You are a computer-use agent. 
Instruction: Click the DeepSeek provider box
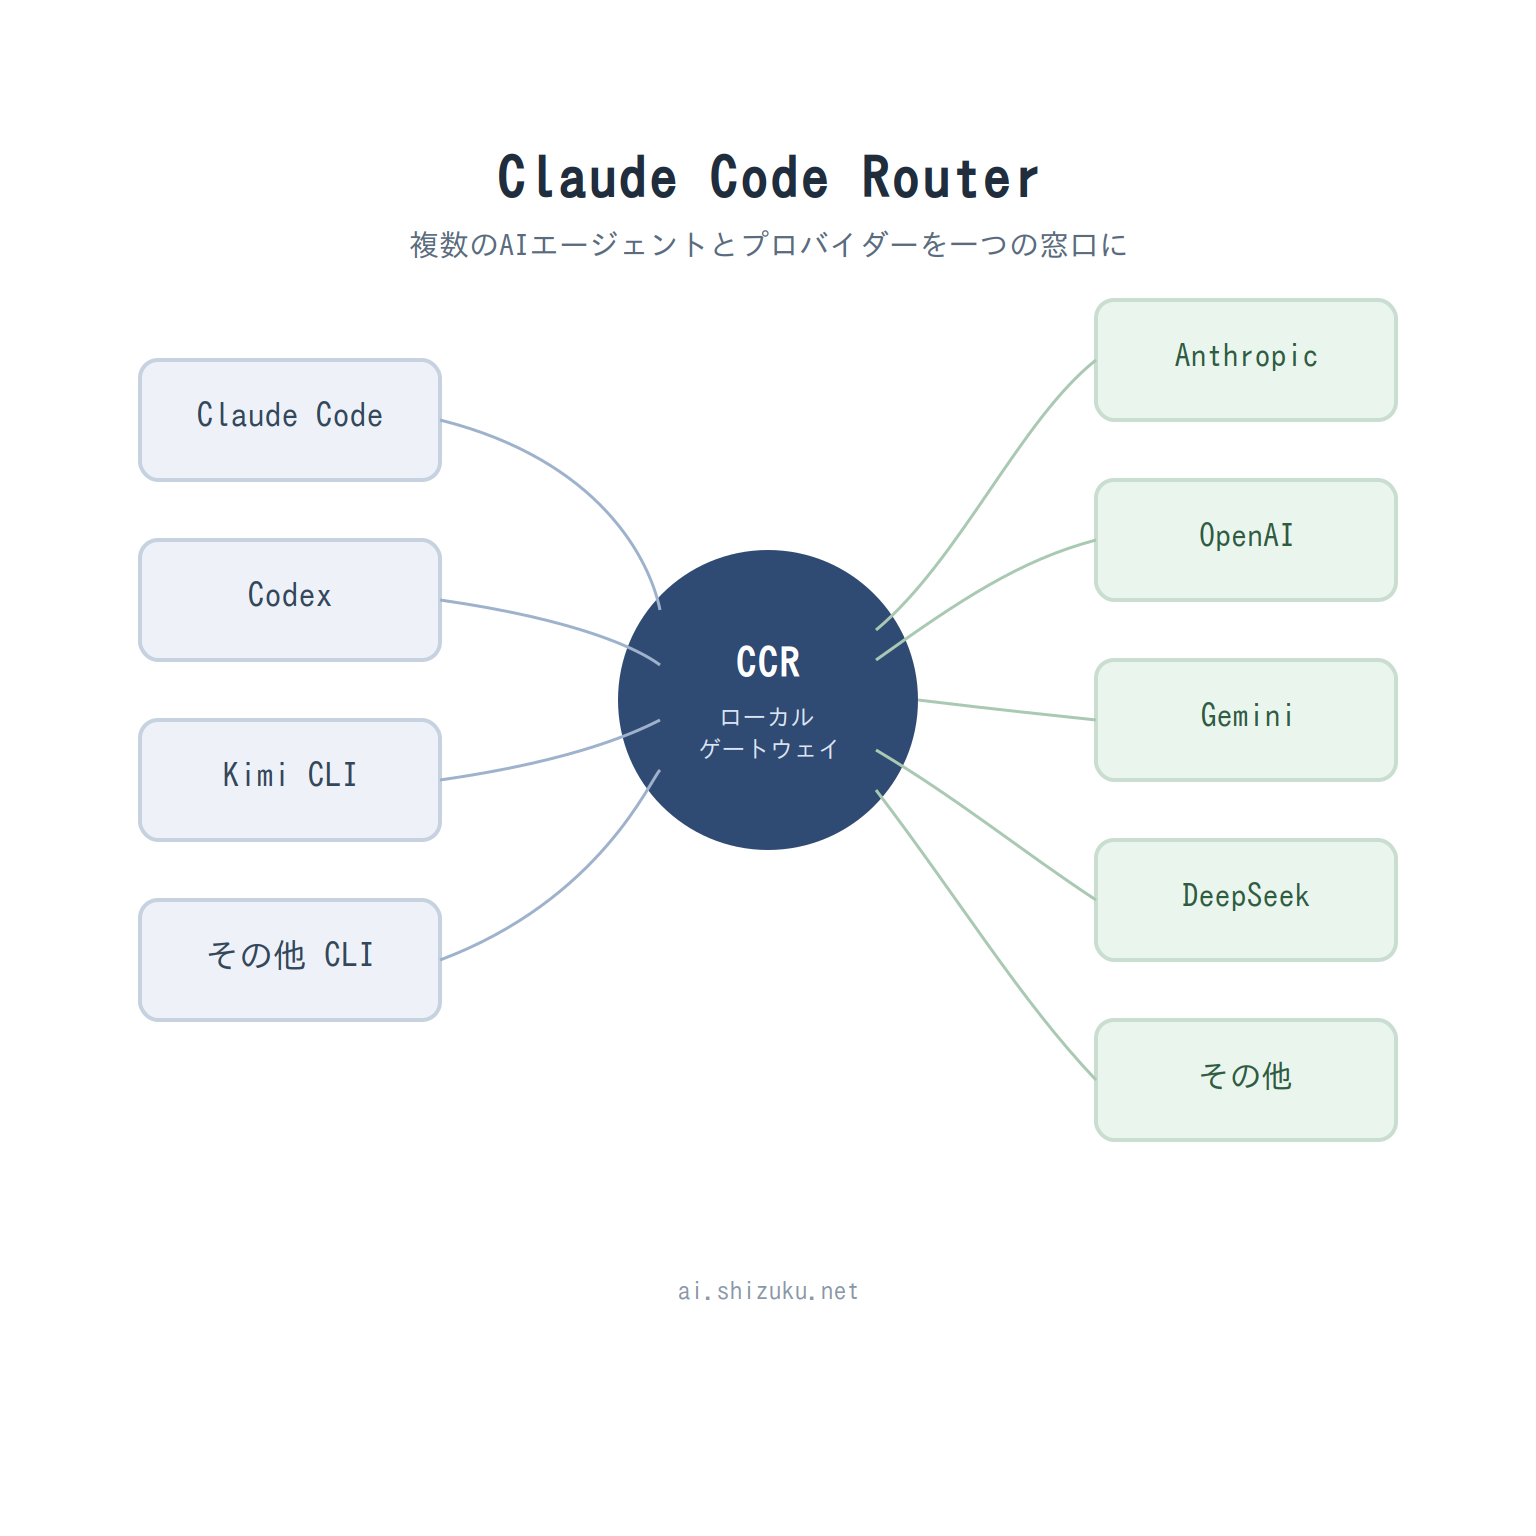(1246, 900)
